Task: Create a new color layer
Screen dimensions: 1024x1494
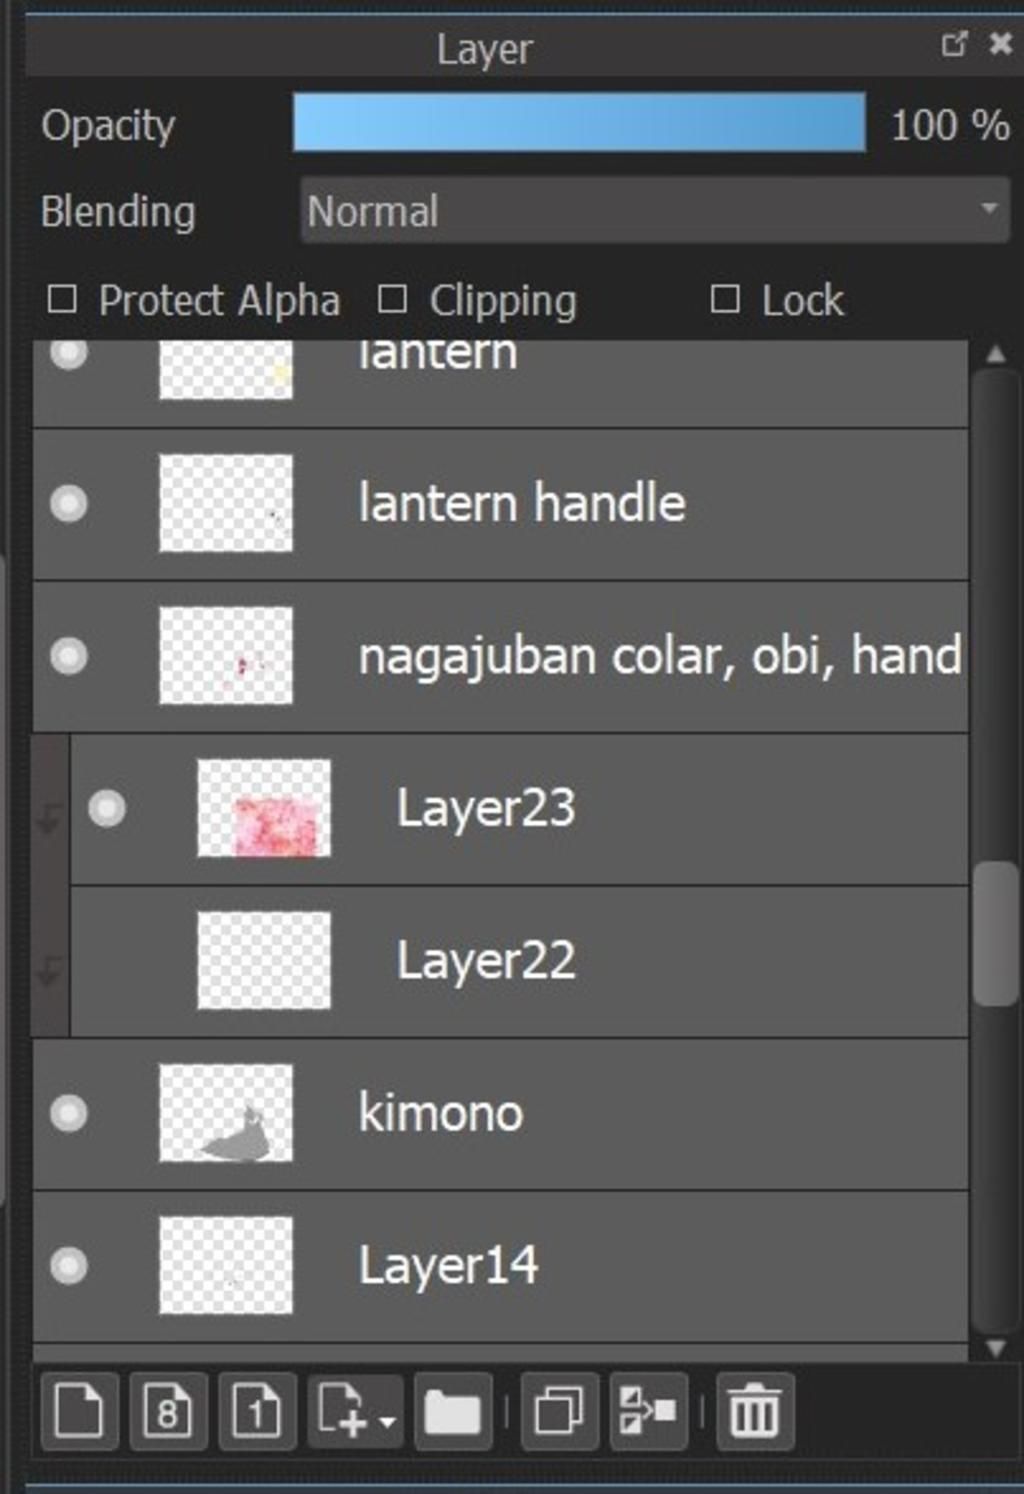Action: coord(79,1411)
